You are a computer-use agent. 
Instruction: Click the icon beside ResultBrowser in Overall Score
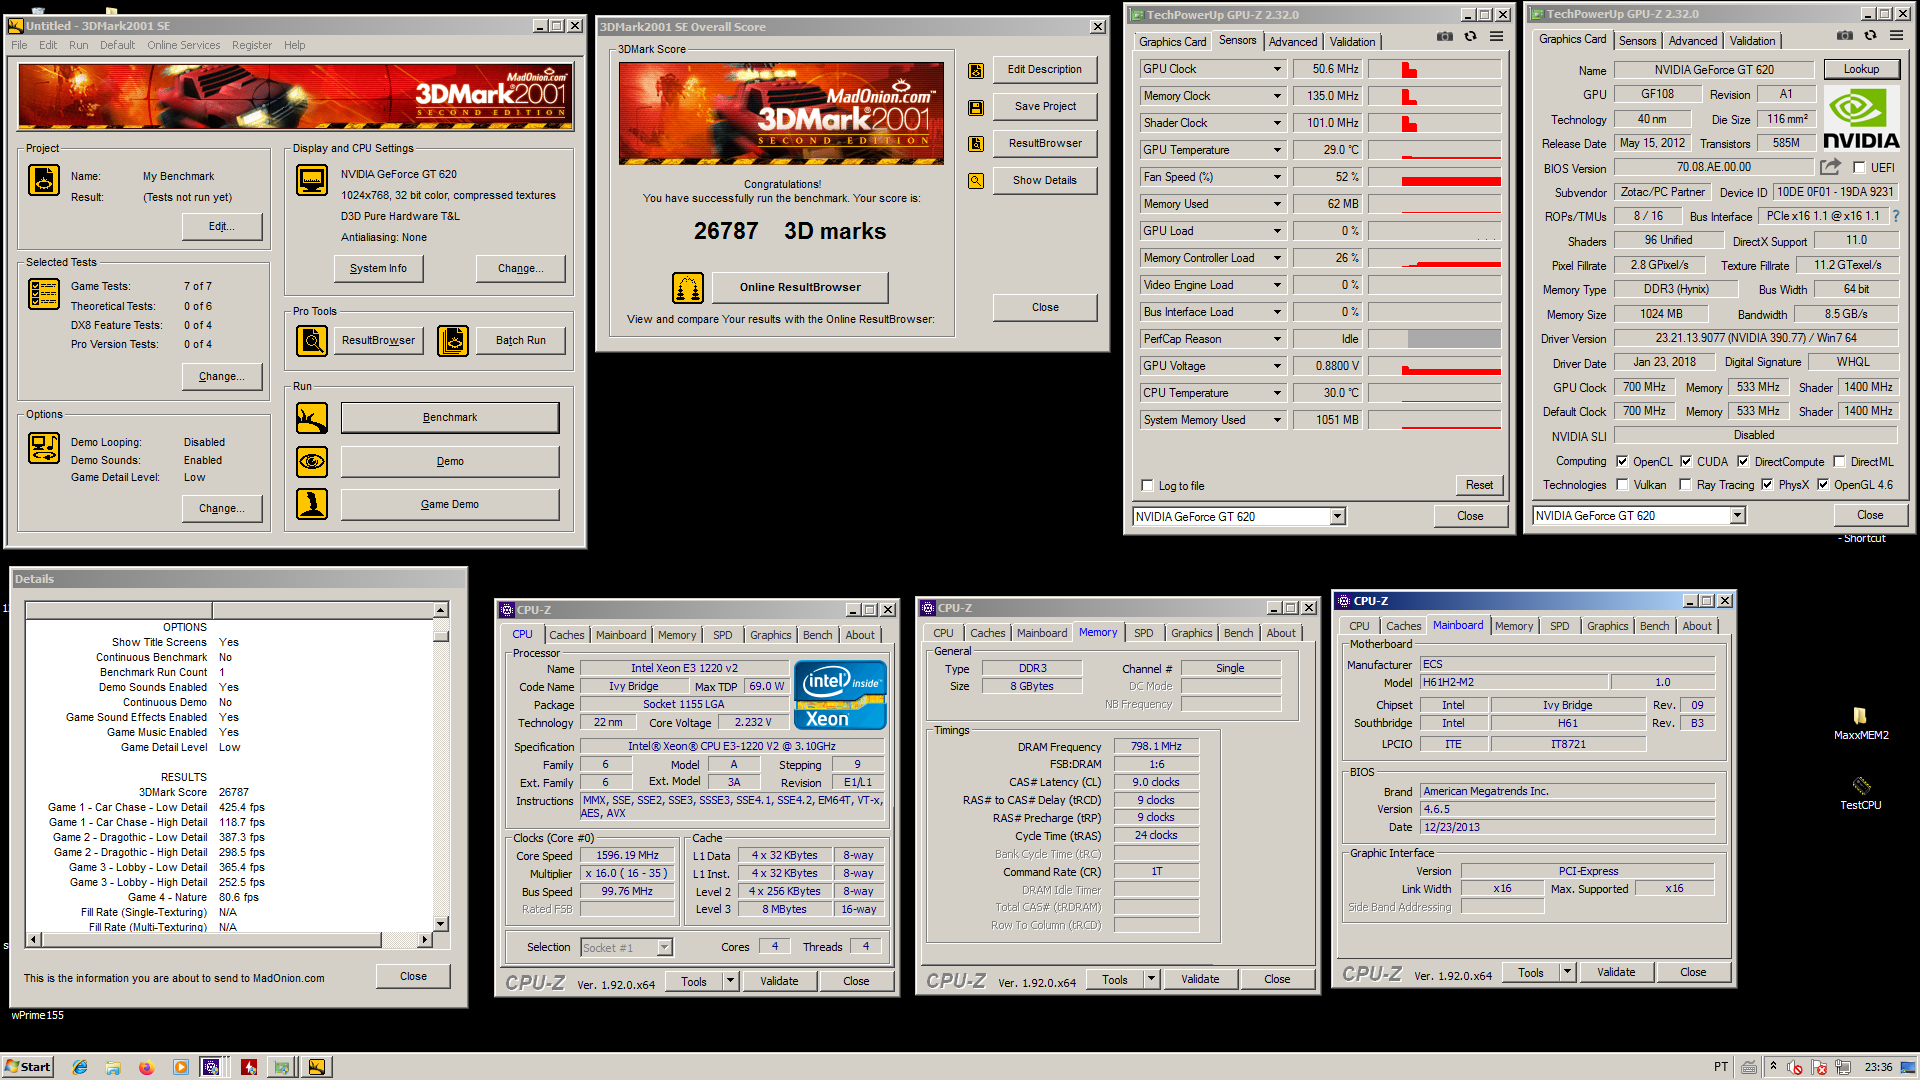pyautogui.click(x=976, y=144)
